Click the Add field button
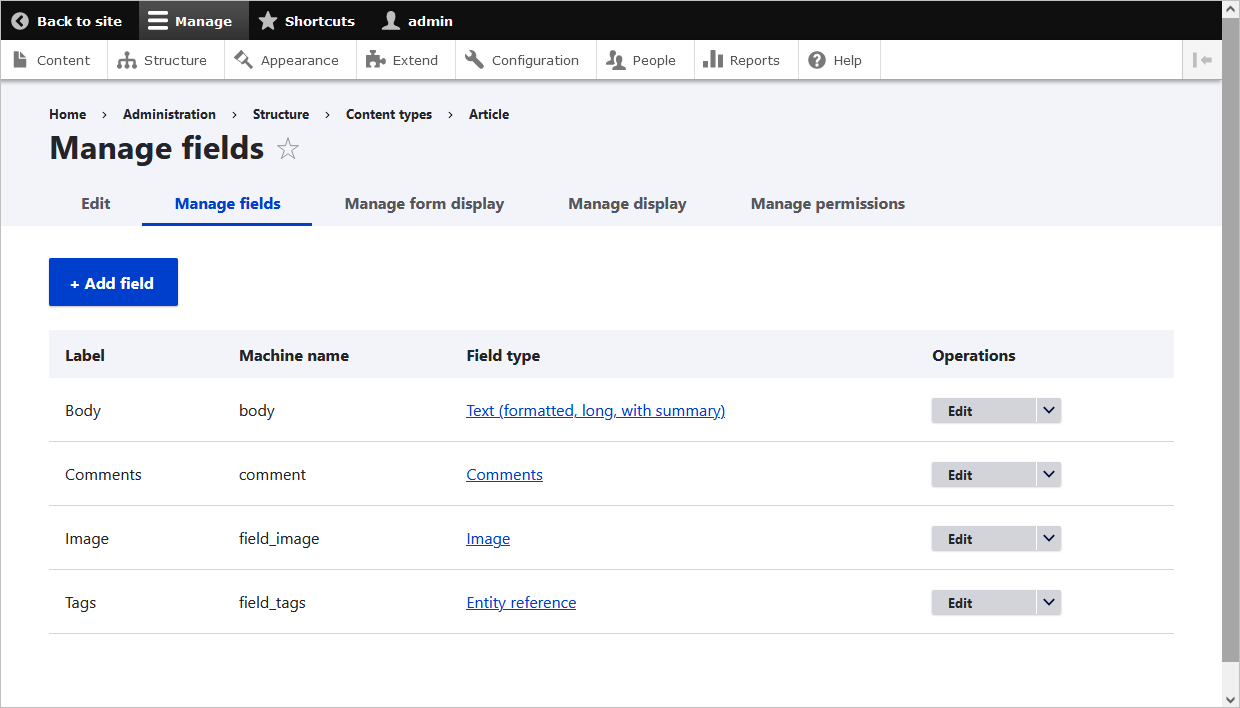The width and height of the screenshot is (1240, 708). [113, 282]
